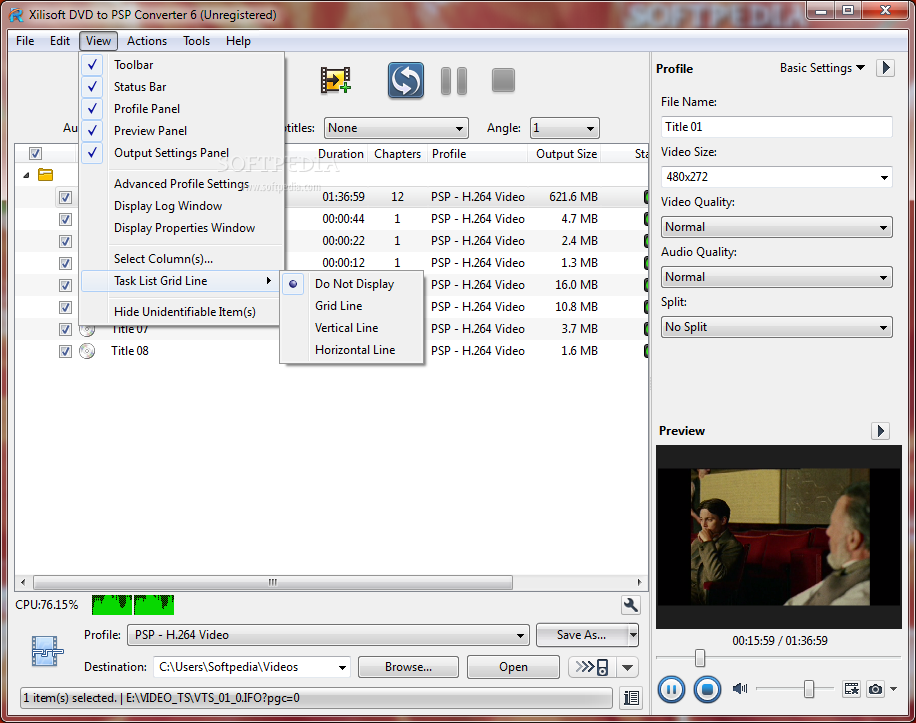Viewport: 916px width, 723px height.
Task: Click the pause conversion toolbar icon
Action: tap(454, 81)
